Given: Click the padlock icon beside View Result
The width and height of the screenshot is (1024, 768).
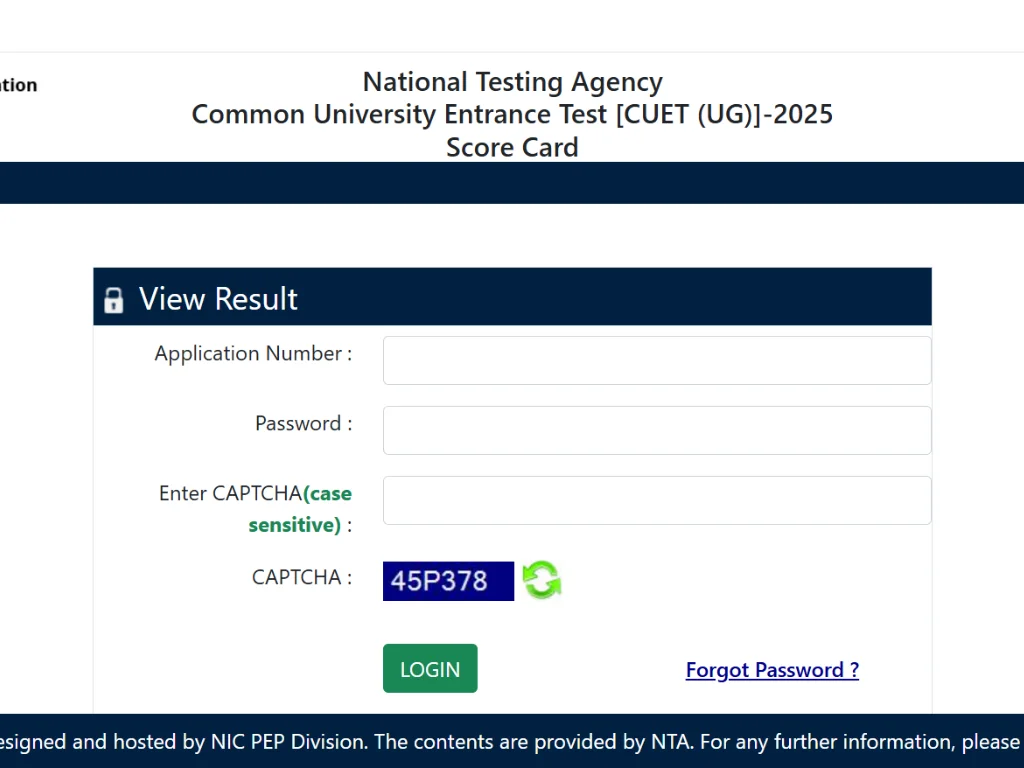Looking at the screenshot, I should click(113, 298).
